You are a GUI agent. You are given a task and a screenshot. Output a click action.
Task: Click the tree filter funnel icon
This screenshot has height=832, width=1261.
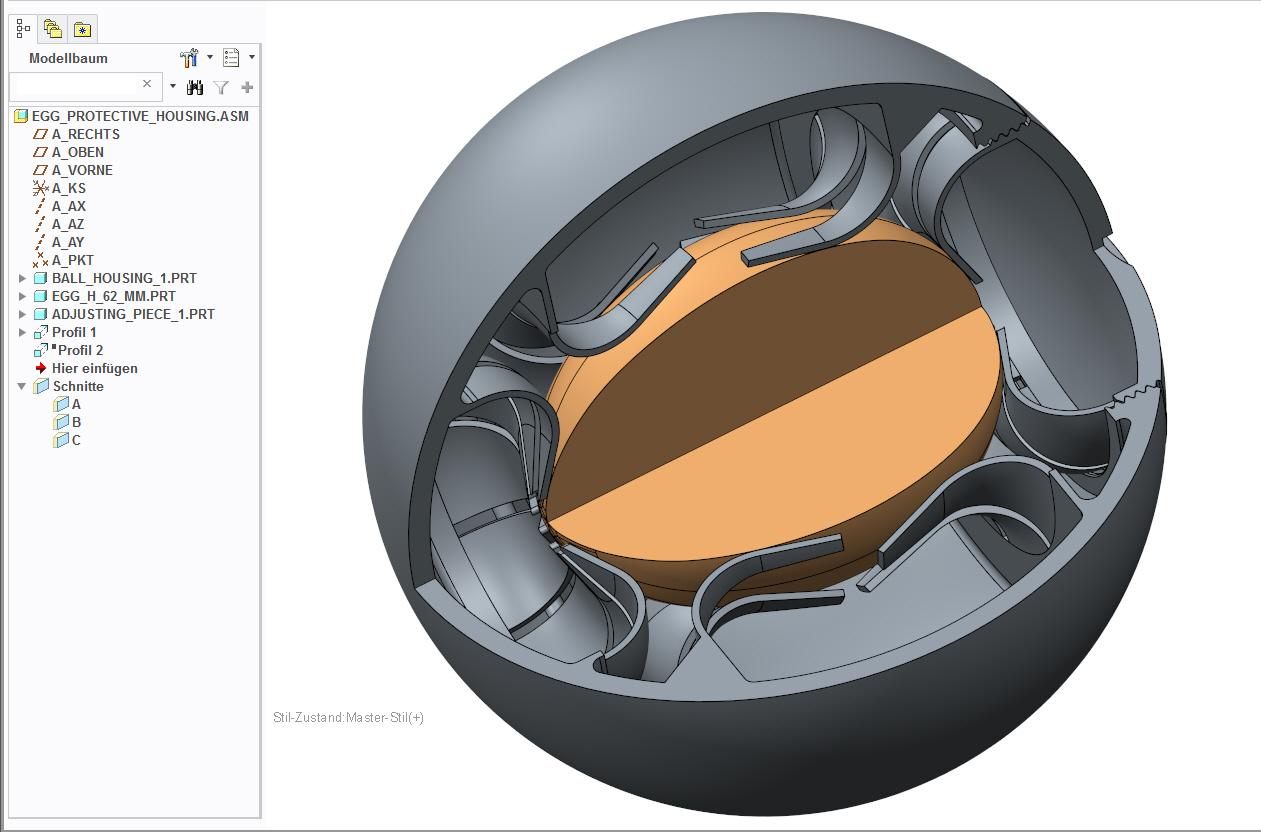point(222,88)
